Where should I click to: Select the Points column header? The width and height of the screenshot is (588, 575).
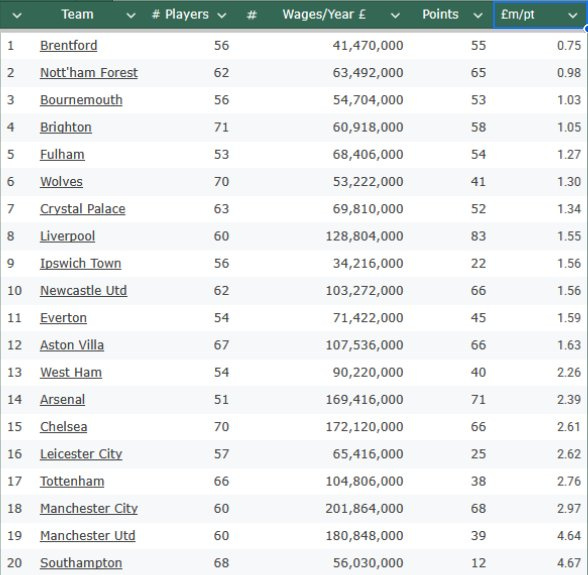440,14
